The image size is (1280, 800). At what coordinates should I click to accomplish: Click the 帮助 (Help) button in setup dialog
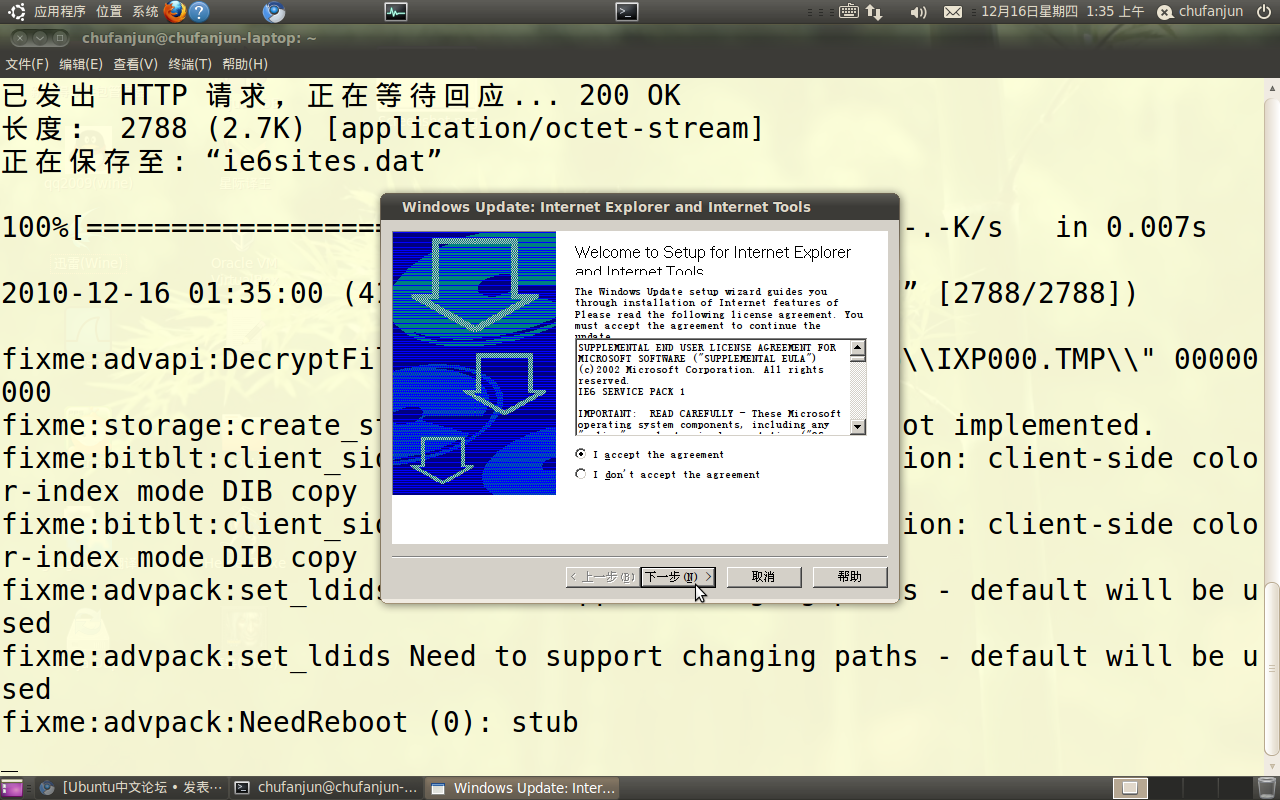tap(850, 577)
